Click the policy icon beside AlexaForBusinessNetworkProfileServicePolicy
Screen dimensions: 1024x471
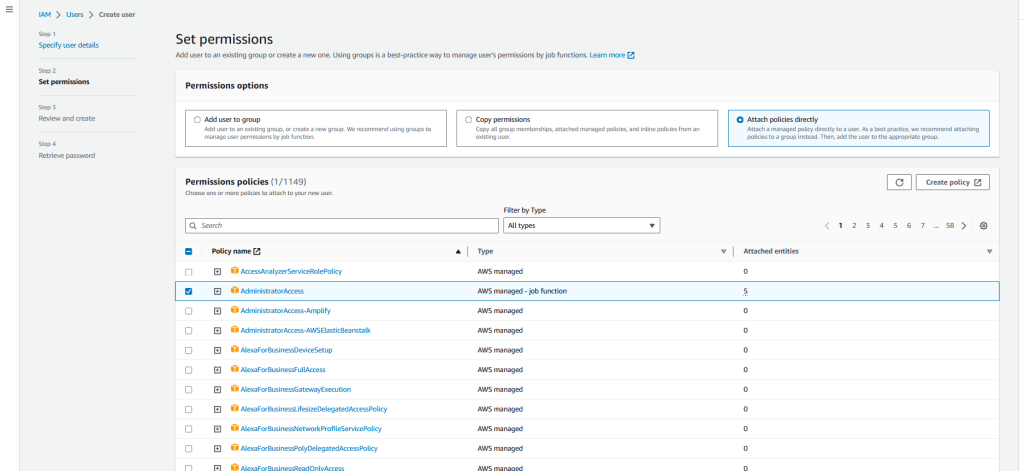[234, 429]
